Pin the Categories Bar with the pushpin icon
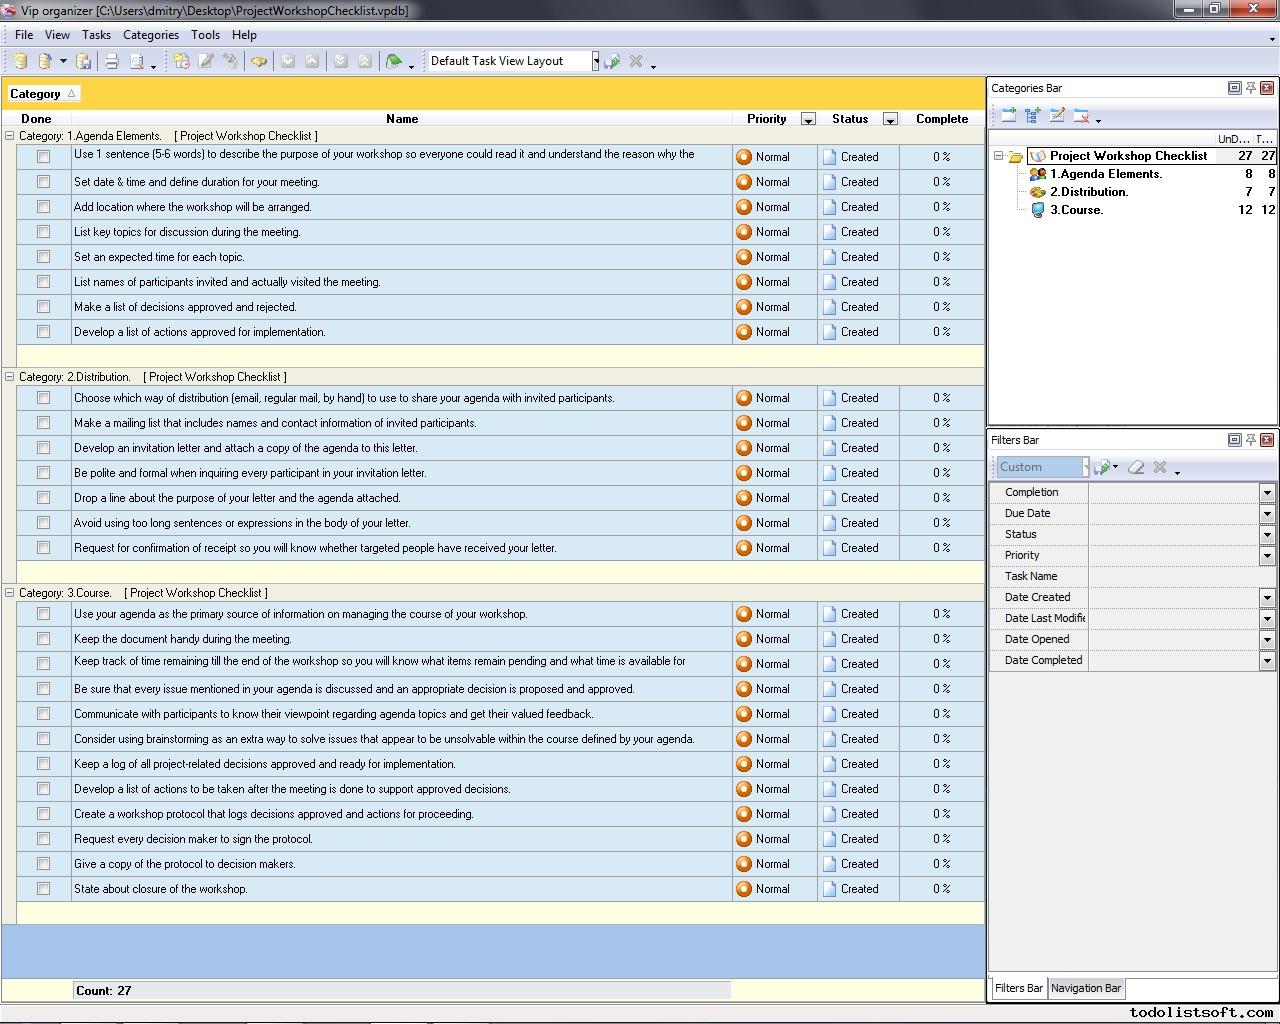The width and height of the screenshot is (1280, 1024). click(1250, 88)
